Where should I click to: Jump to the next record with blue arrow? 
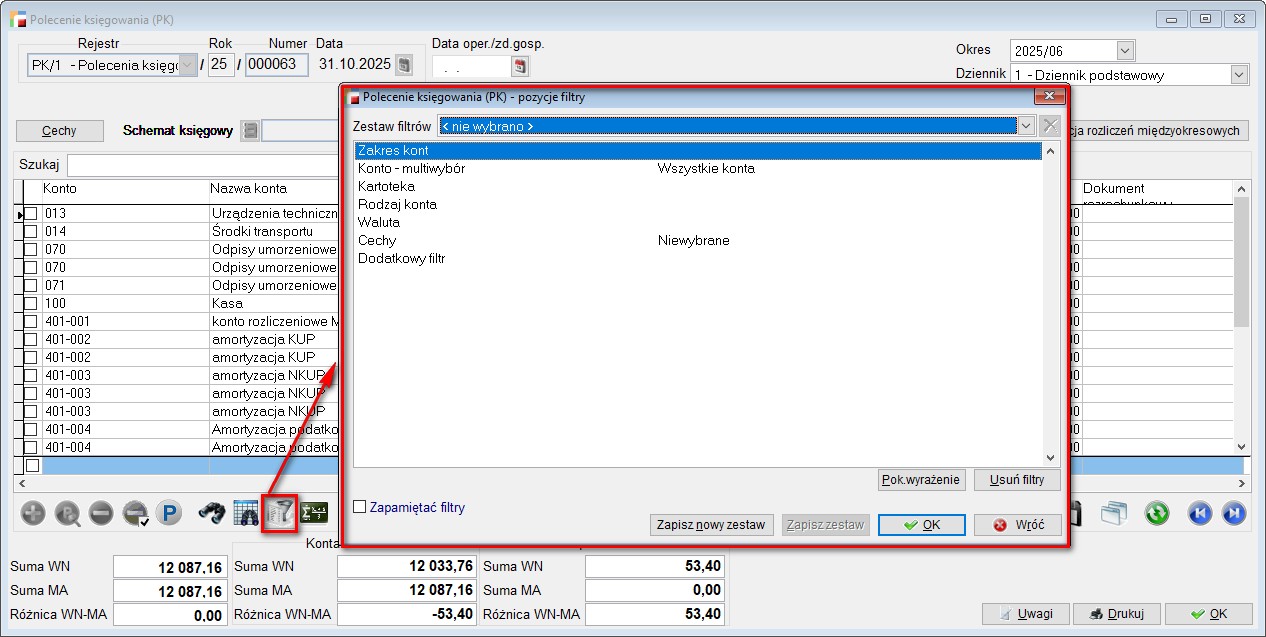(x=1234, y=513)
